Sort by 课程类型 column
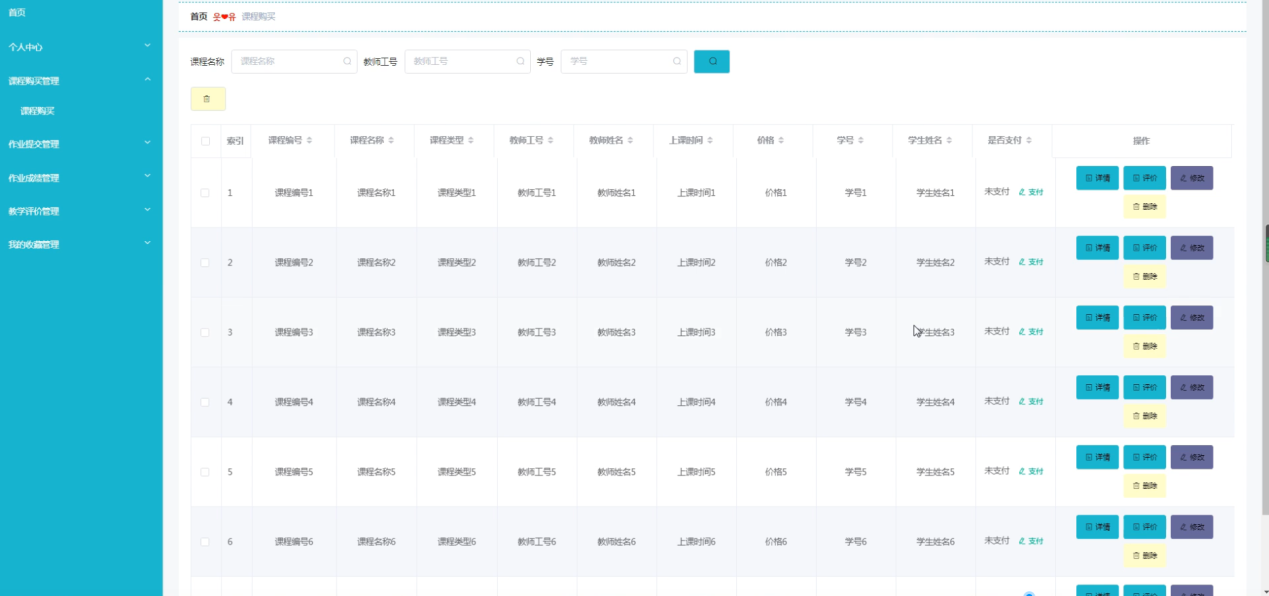Screen dimensions: 1269x596 [471, 141]
